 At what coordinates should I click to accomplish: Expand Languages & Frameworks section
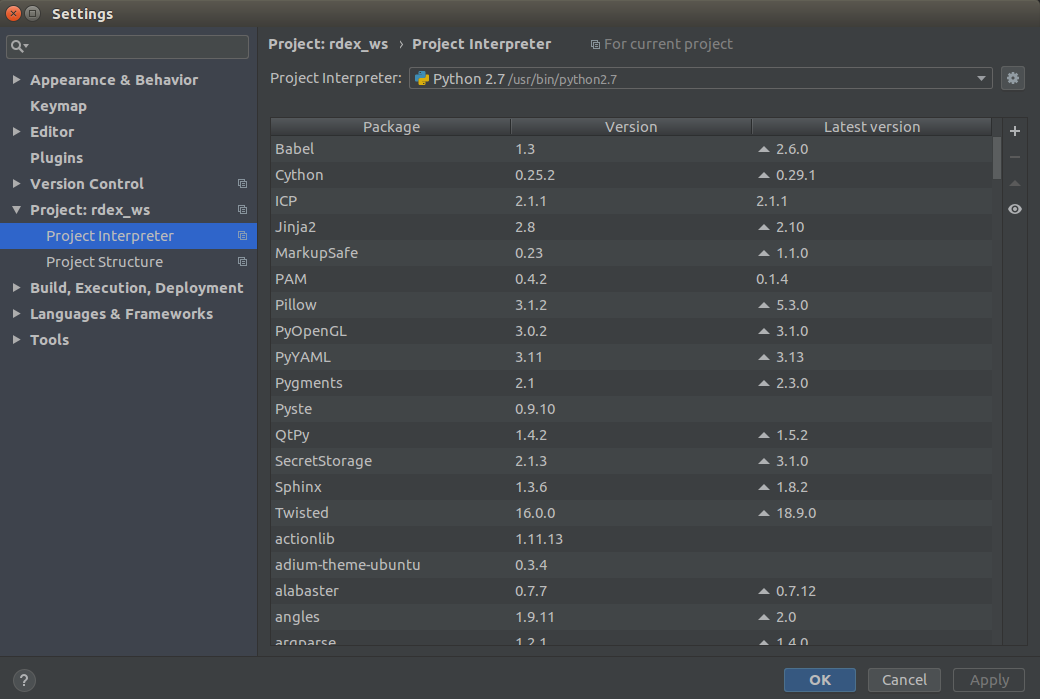[17, 313]
